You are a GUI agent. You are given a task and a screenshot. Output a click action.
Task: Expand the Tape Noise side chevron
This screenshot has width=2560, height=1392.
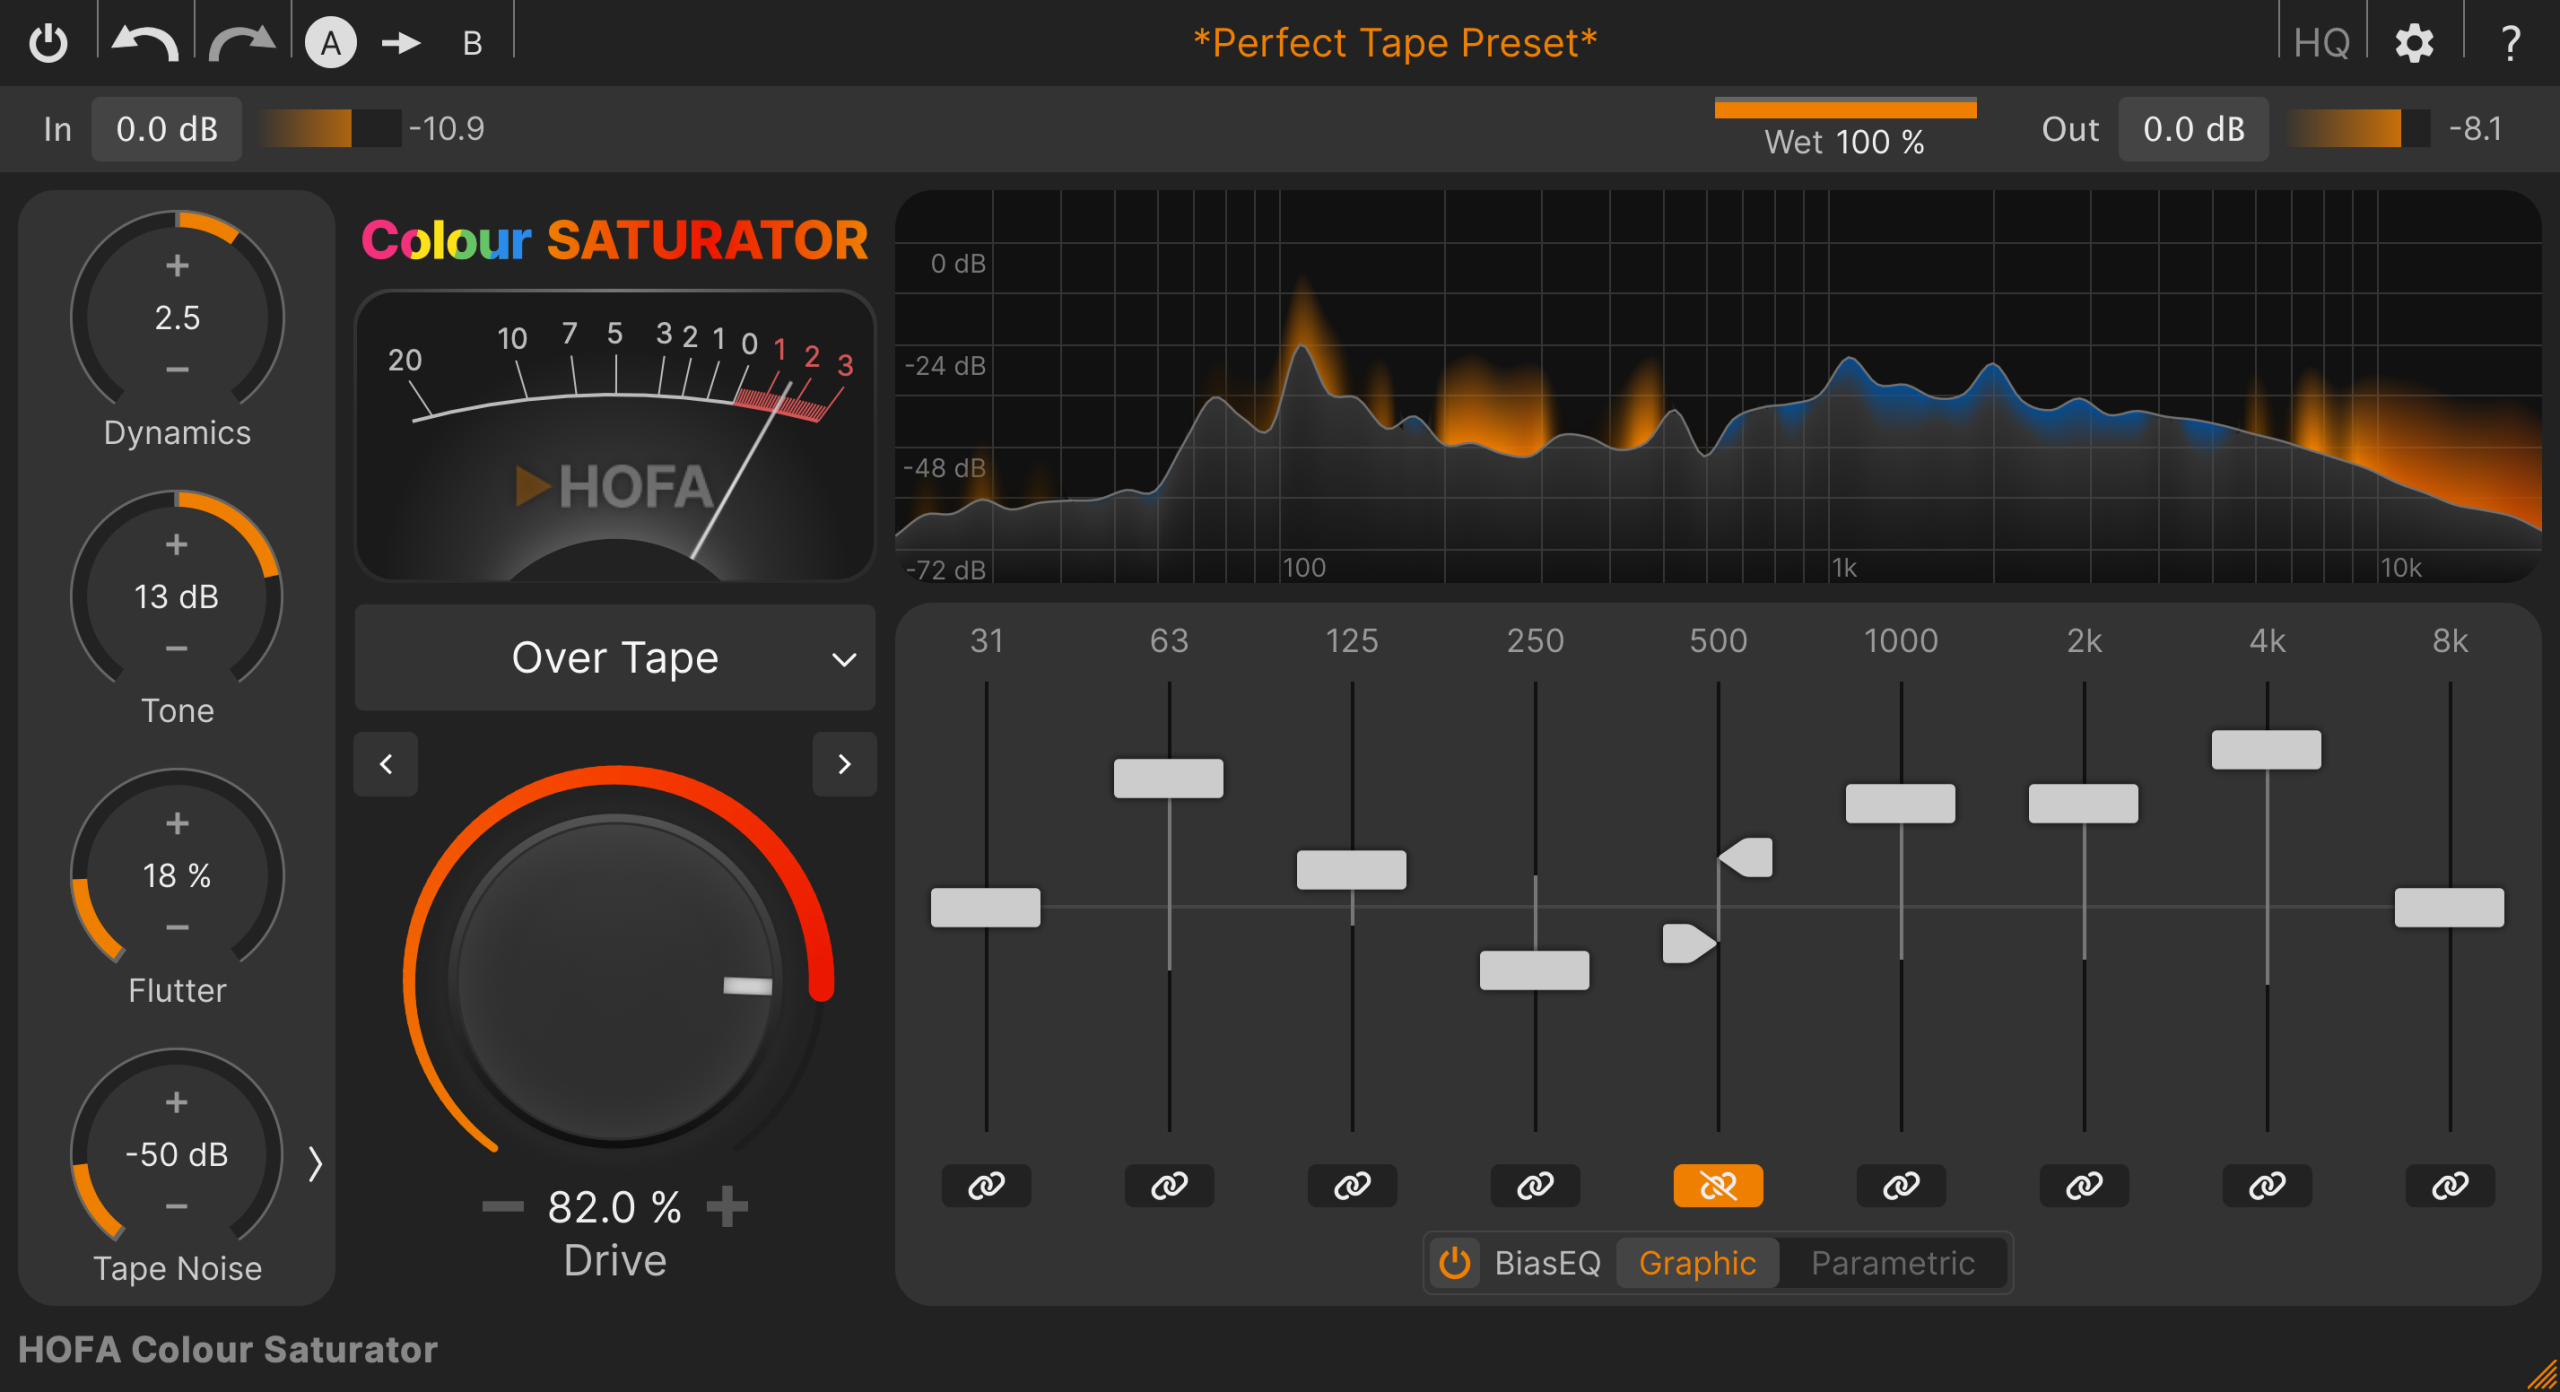click(x=315, y=1163)
